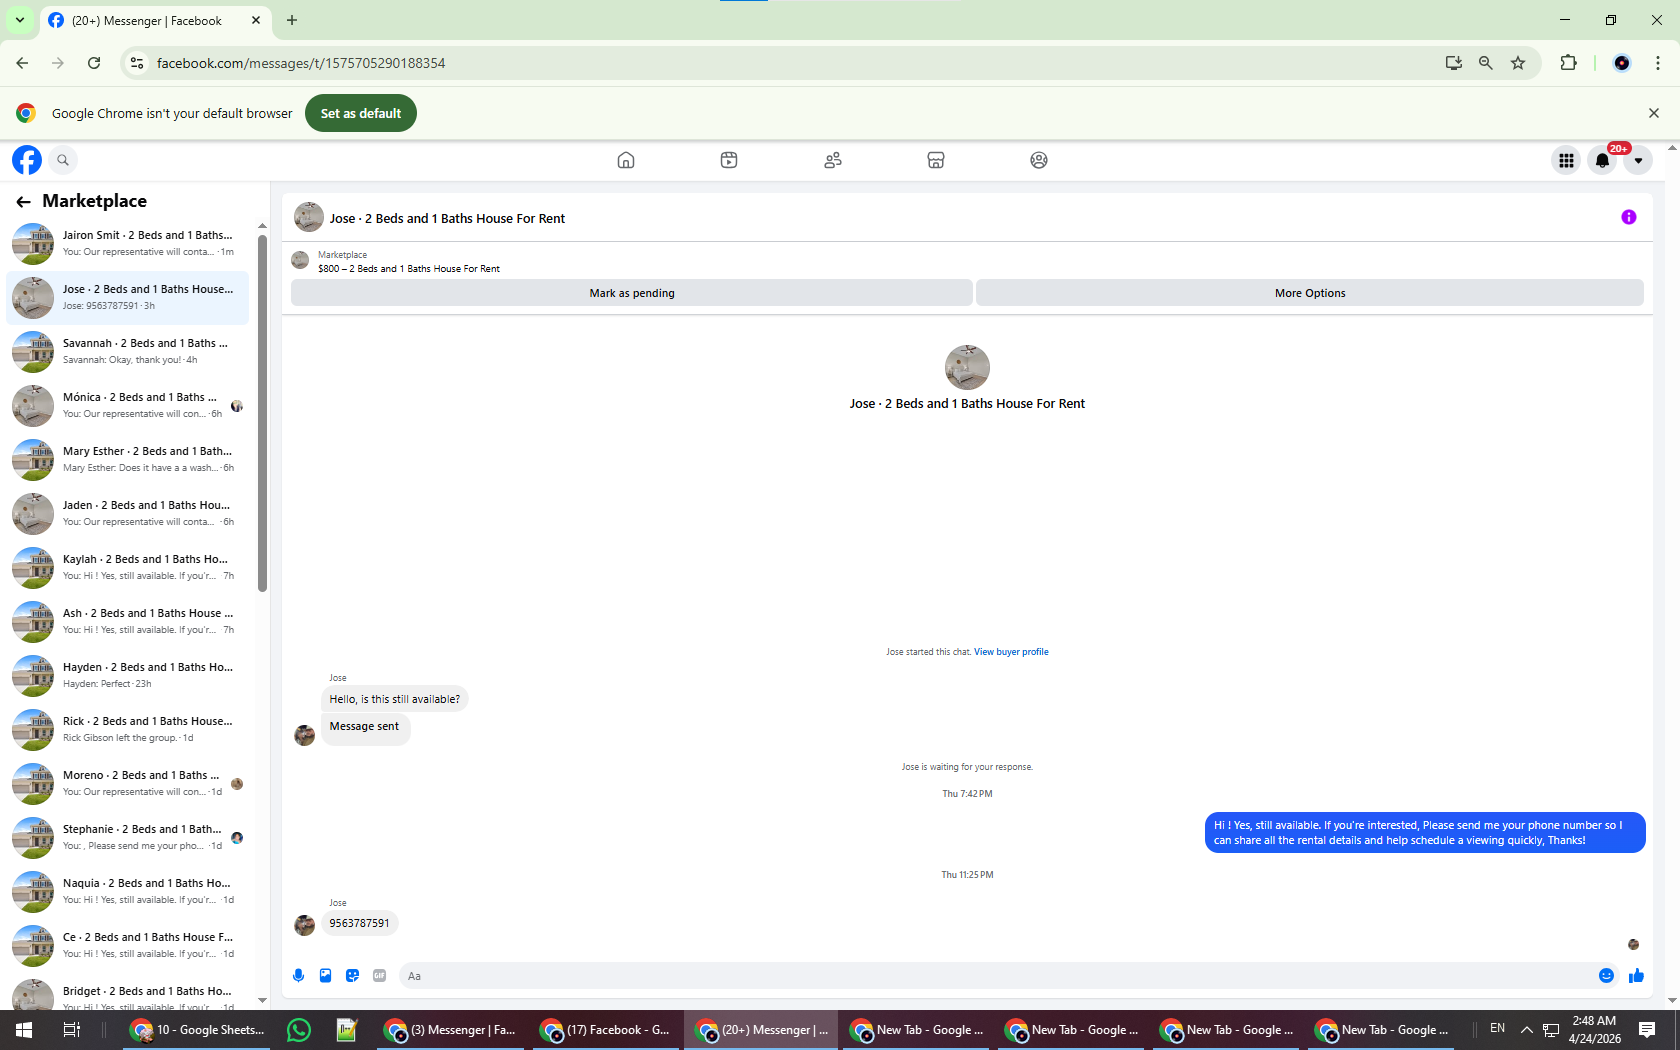The height and width of the screenshot is (1050, 1680).
Task: Open Jairon Smit conversation
Action: pos(128,243)
